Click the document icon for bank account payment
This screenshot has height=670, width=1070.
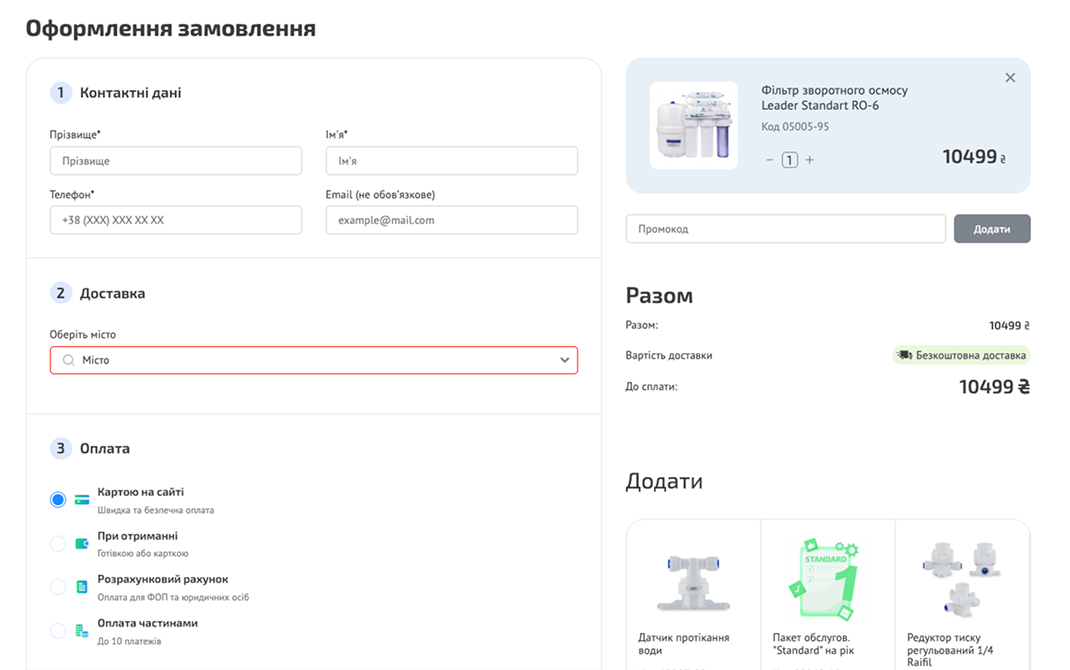(x=82, y=587)
